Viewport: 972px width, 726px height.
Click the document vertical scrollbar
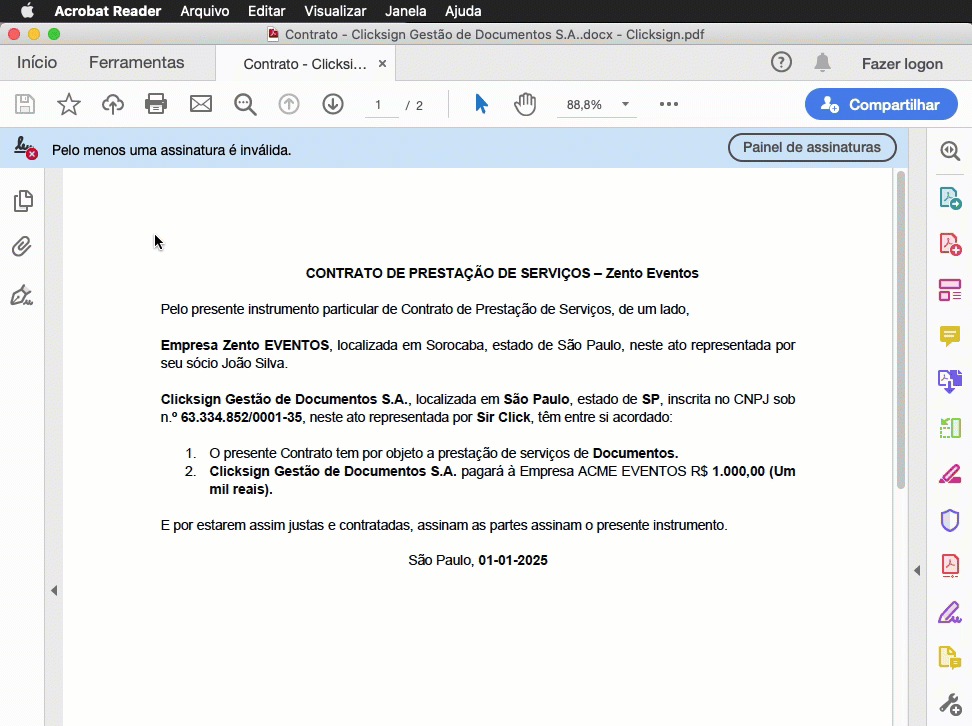pos(901,330)
